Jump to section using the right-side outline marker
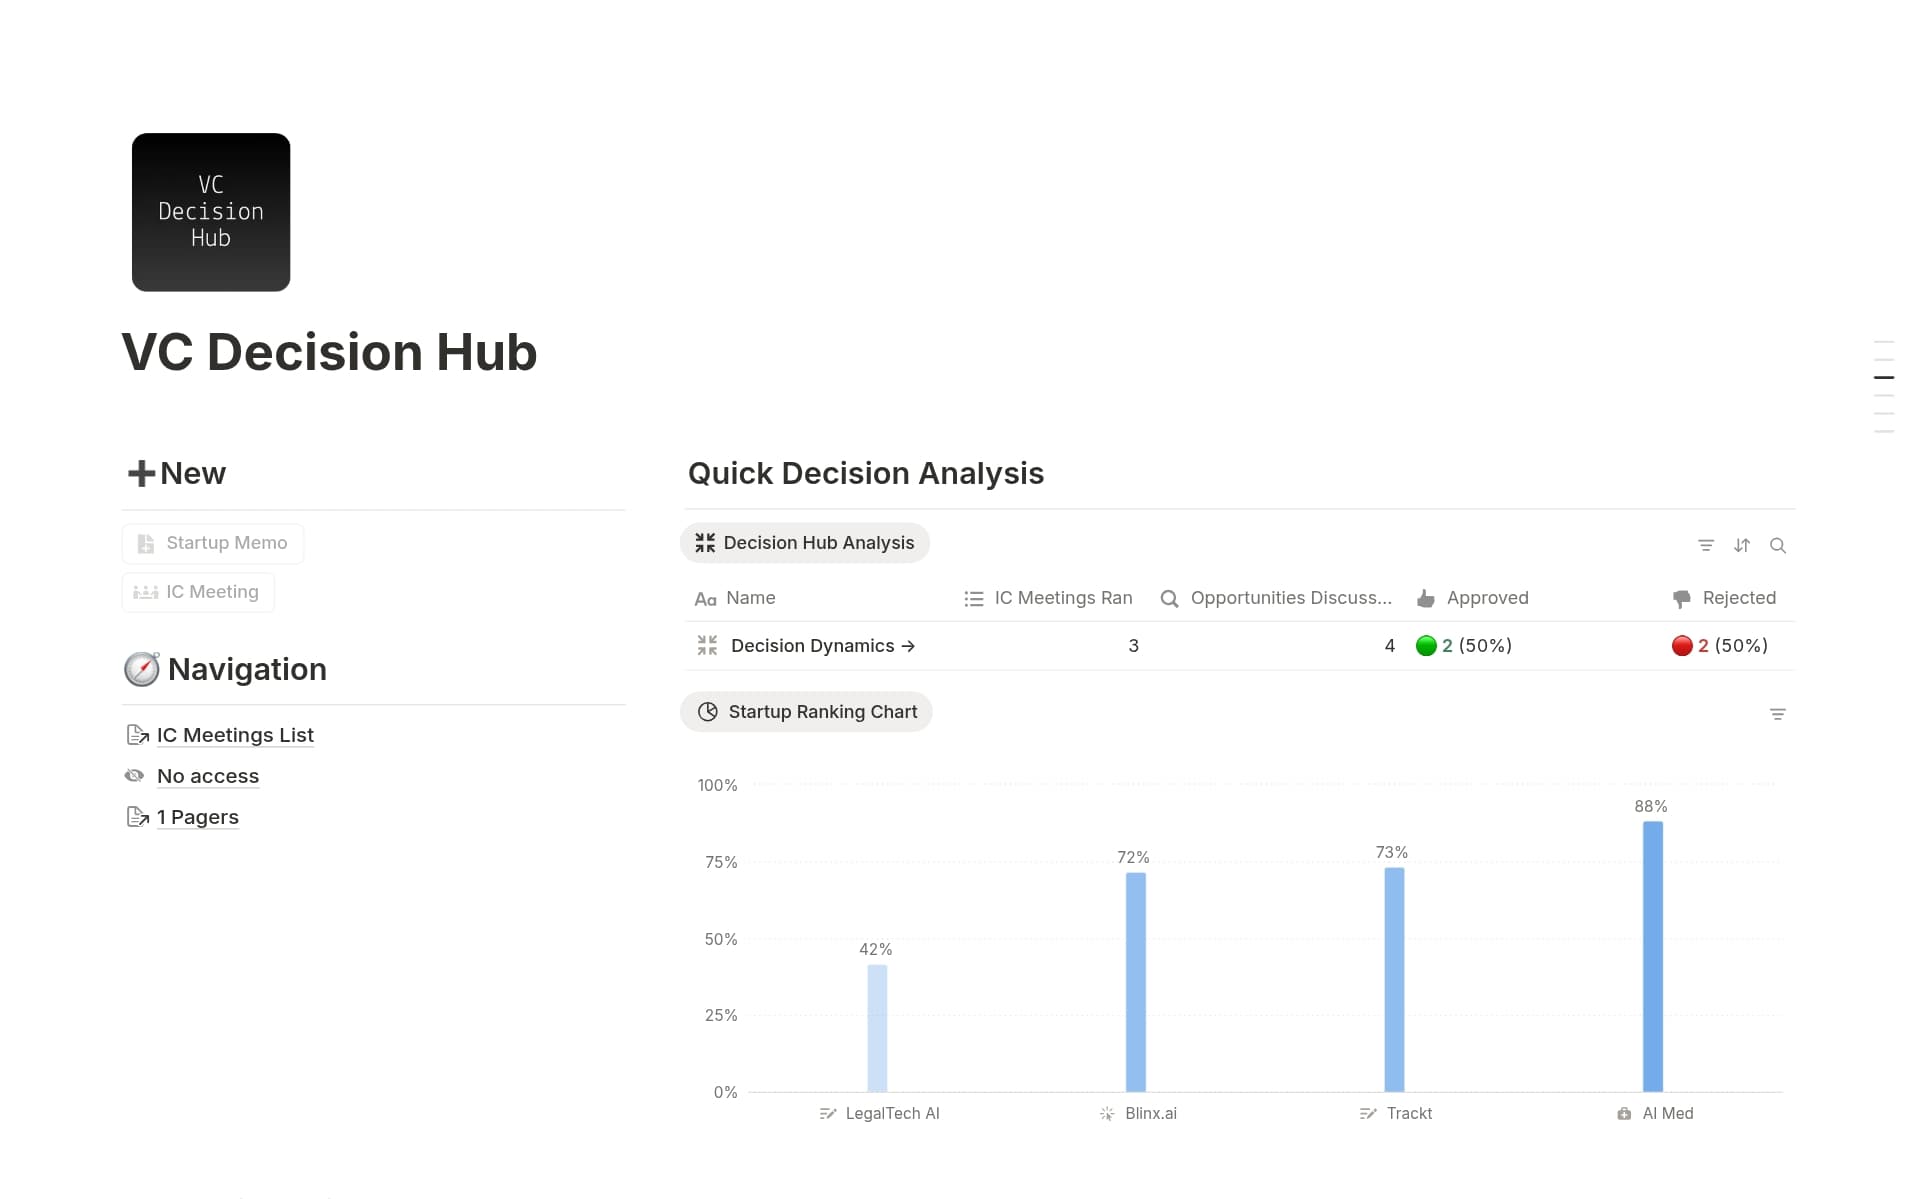This screenshot has height=1199, width=1920. point(1883,377)
